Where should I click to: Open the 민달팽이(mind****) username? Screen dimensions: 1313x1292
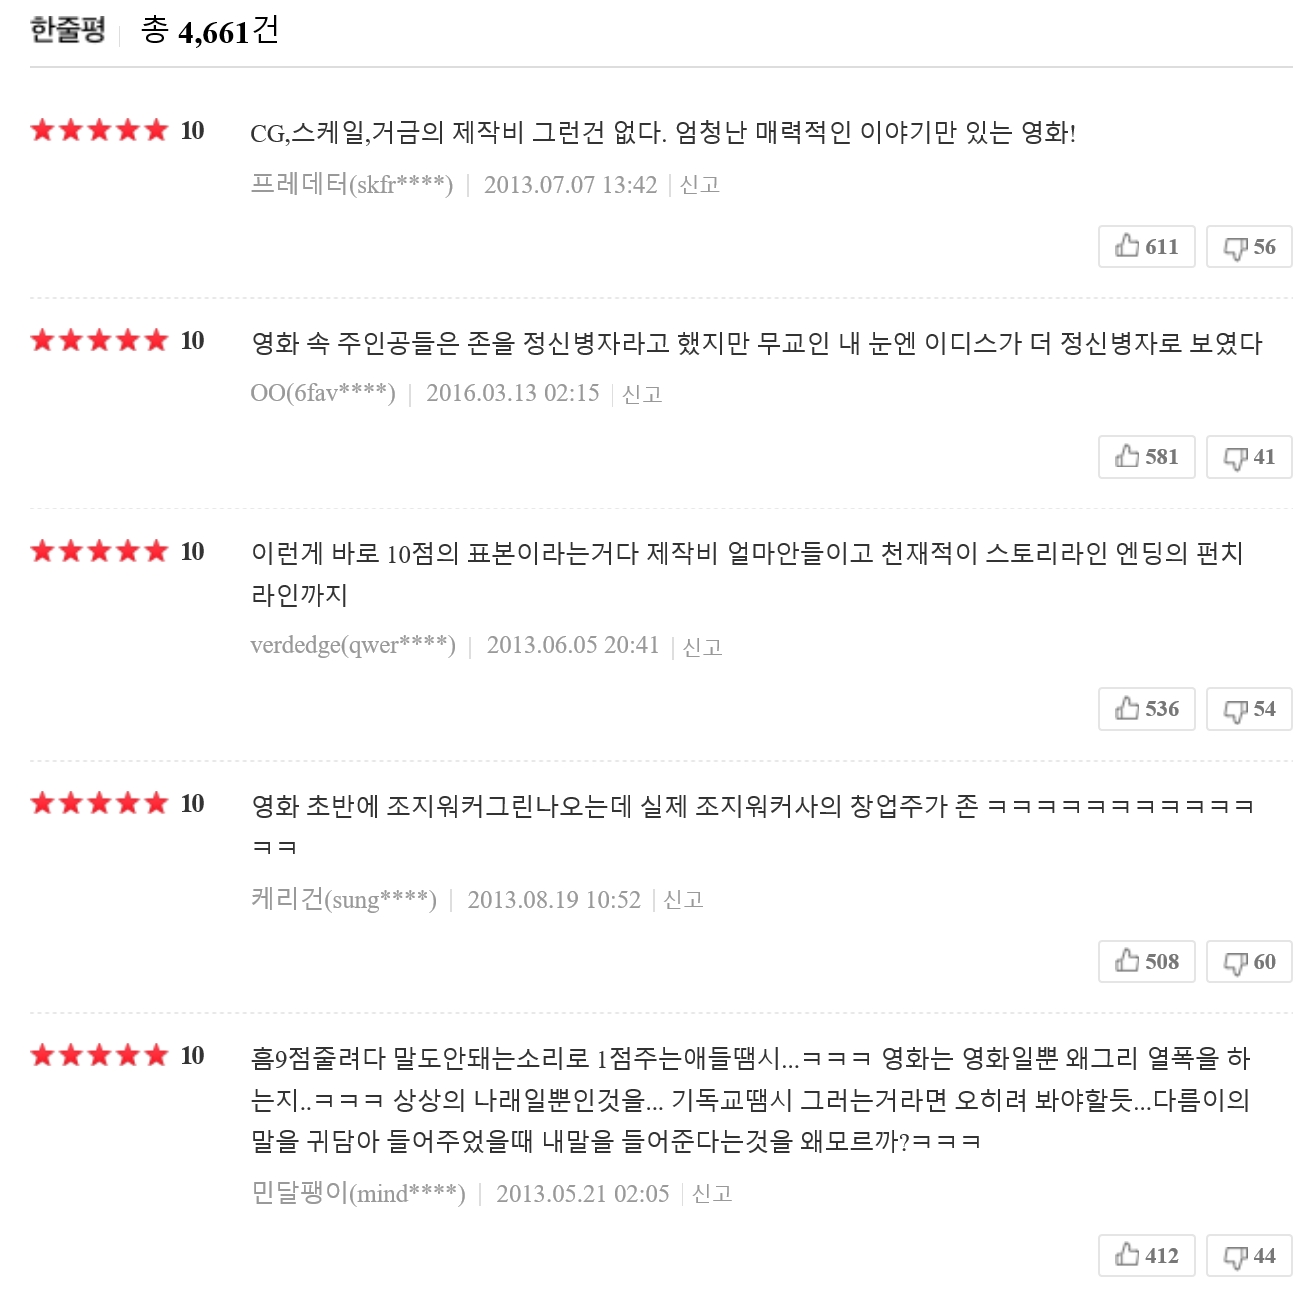pos(358,1193)
